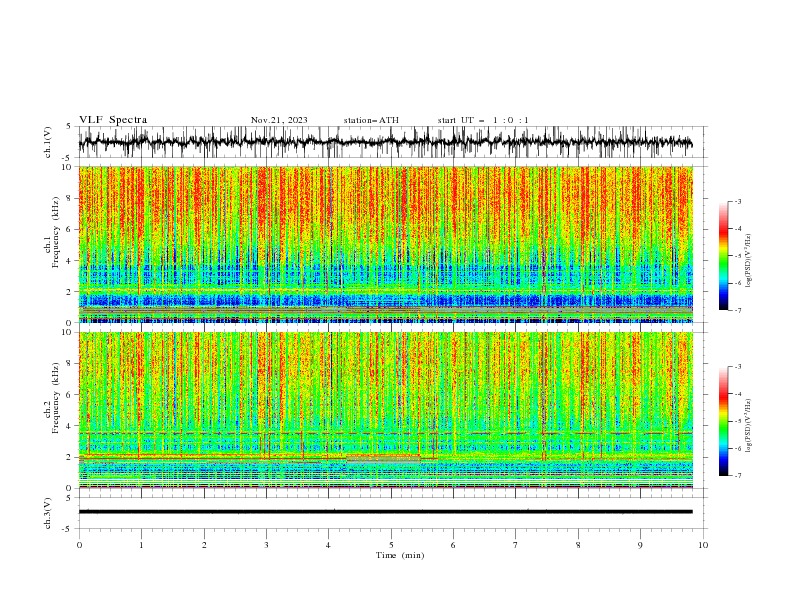Click the "-7" label on ch.2 color bar
Viewport: 792px width, 612px height.
[x=737, y=476]
